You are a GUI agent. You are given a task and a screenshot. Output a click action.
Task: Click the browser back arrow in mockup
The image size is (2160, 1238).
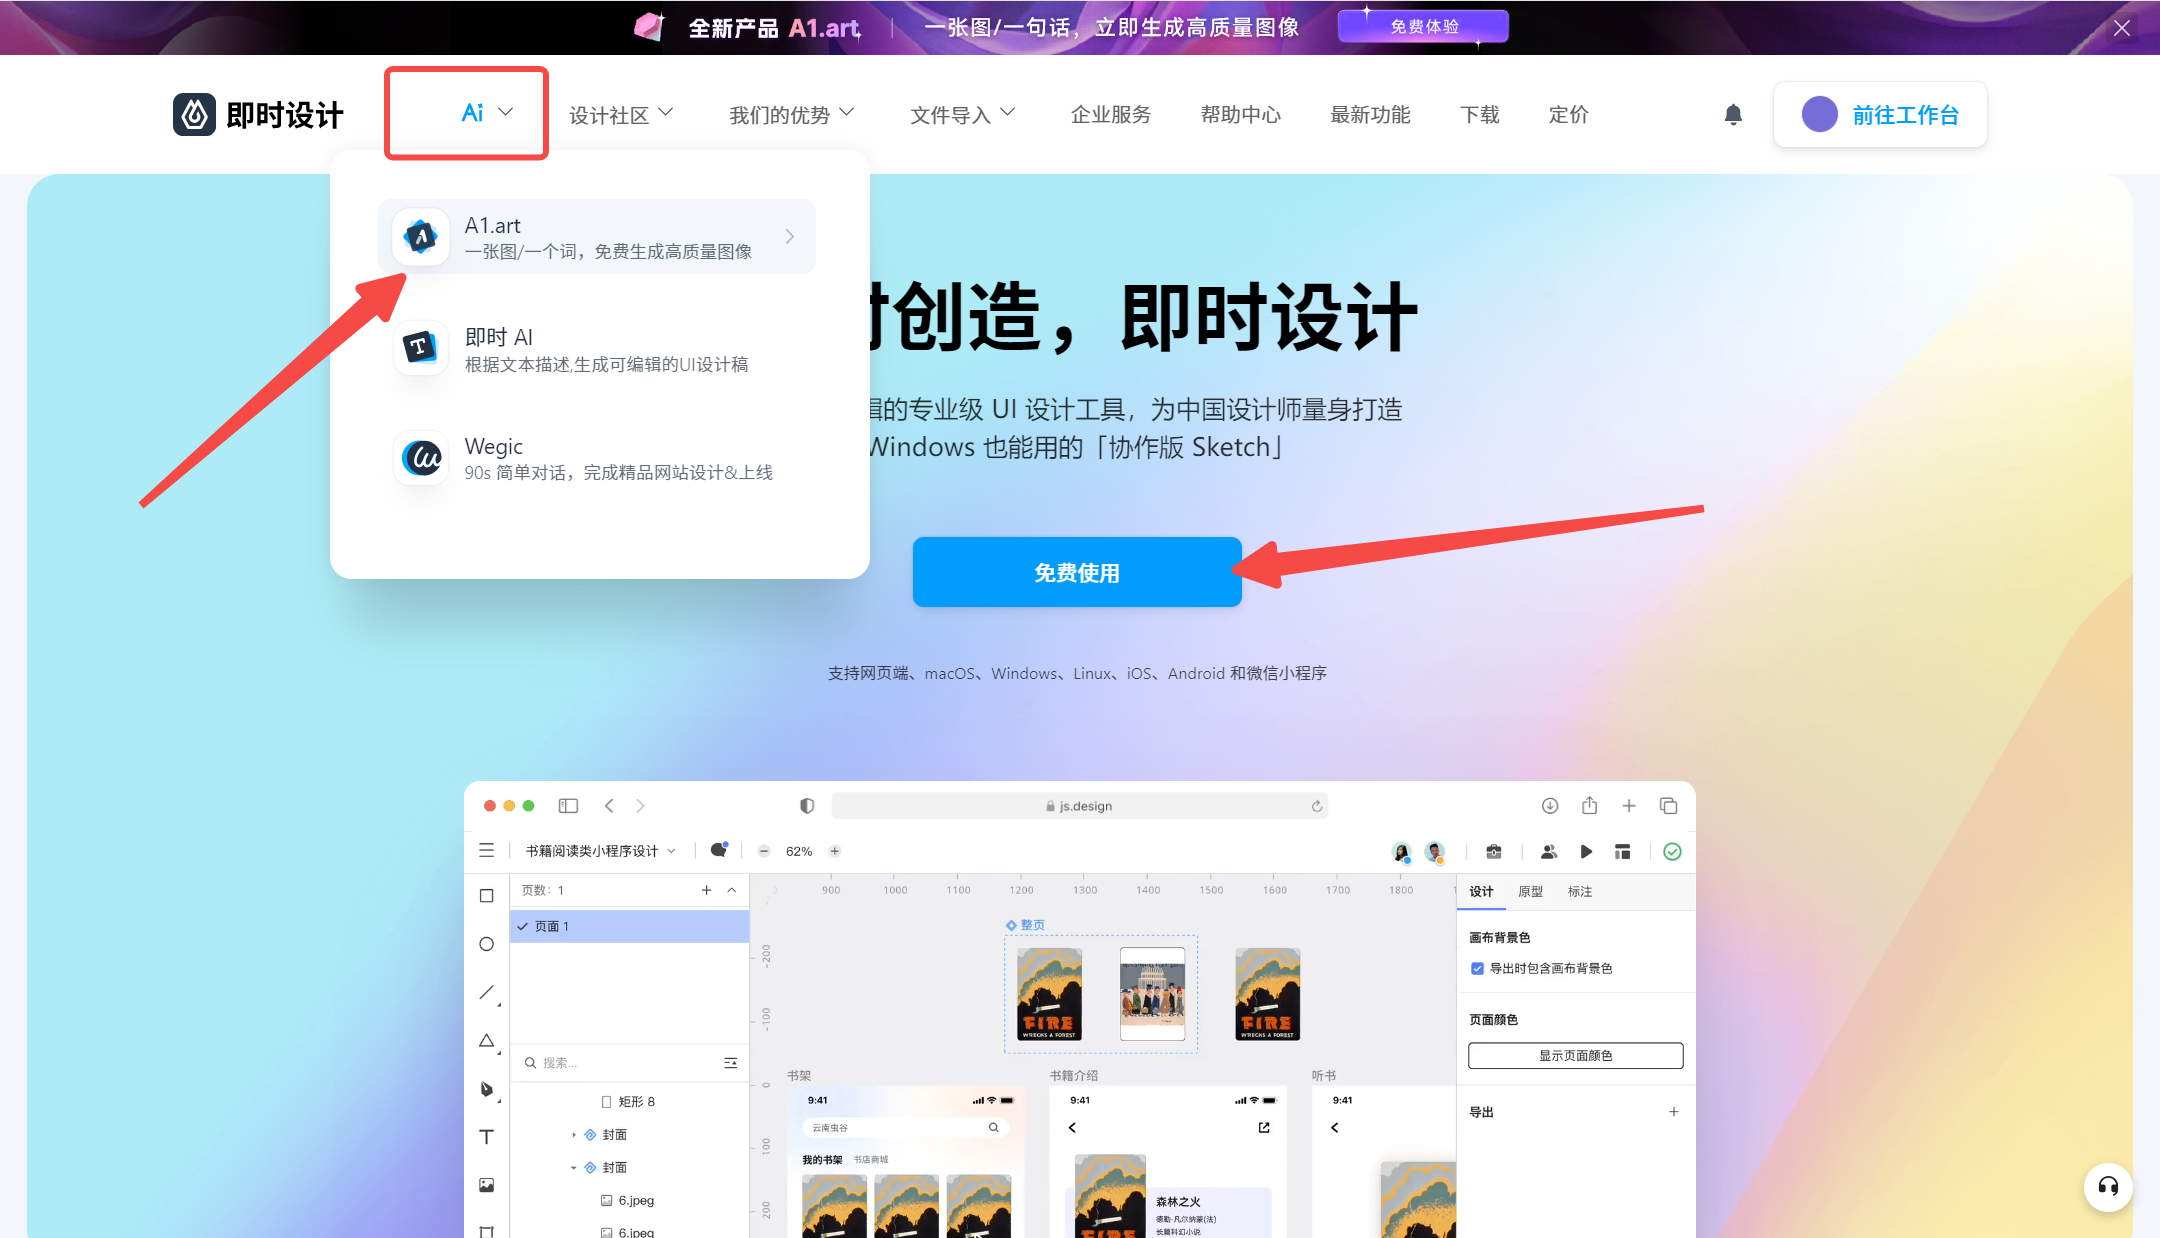609,806
